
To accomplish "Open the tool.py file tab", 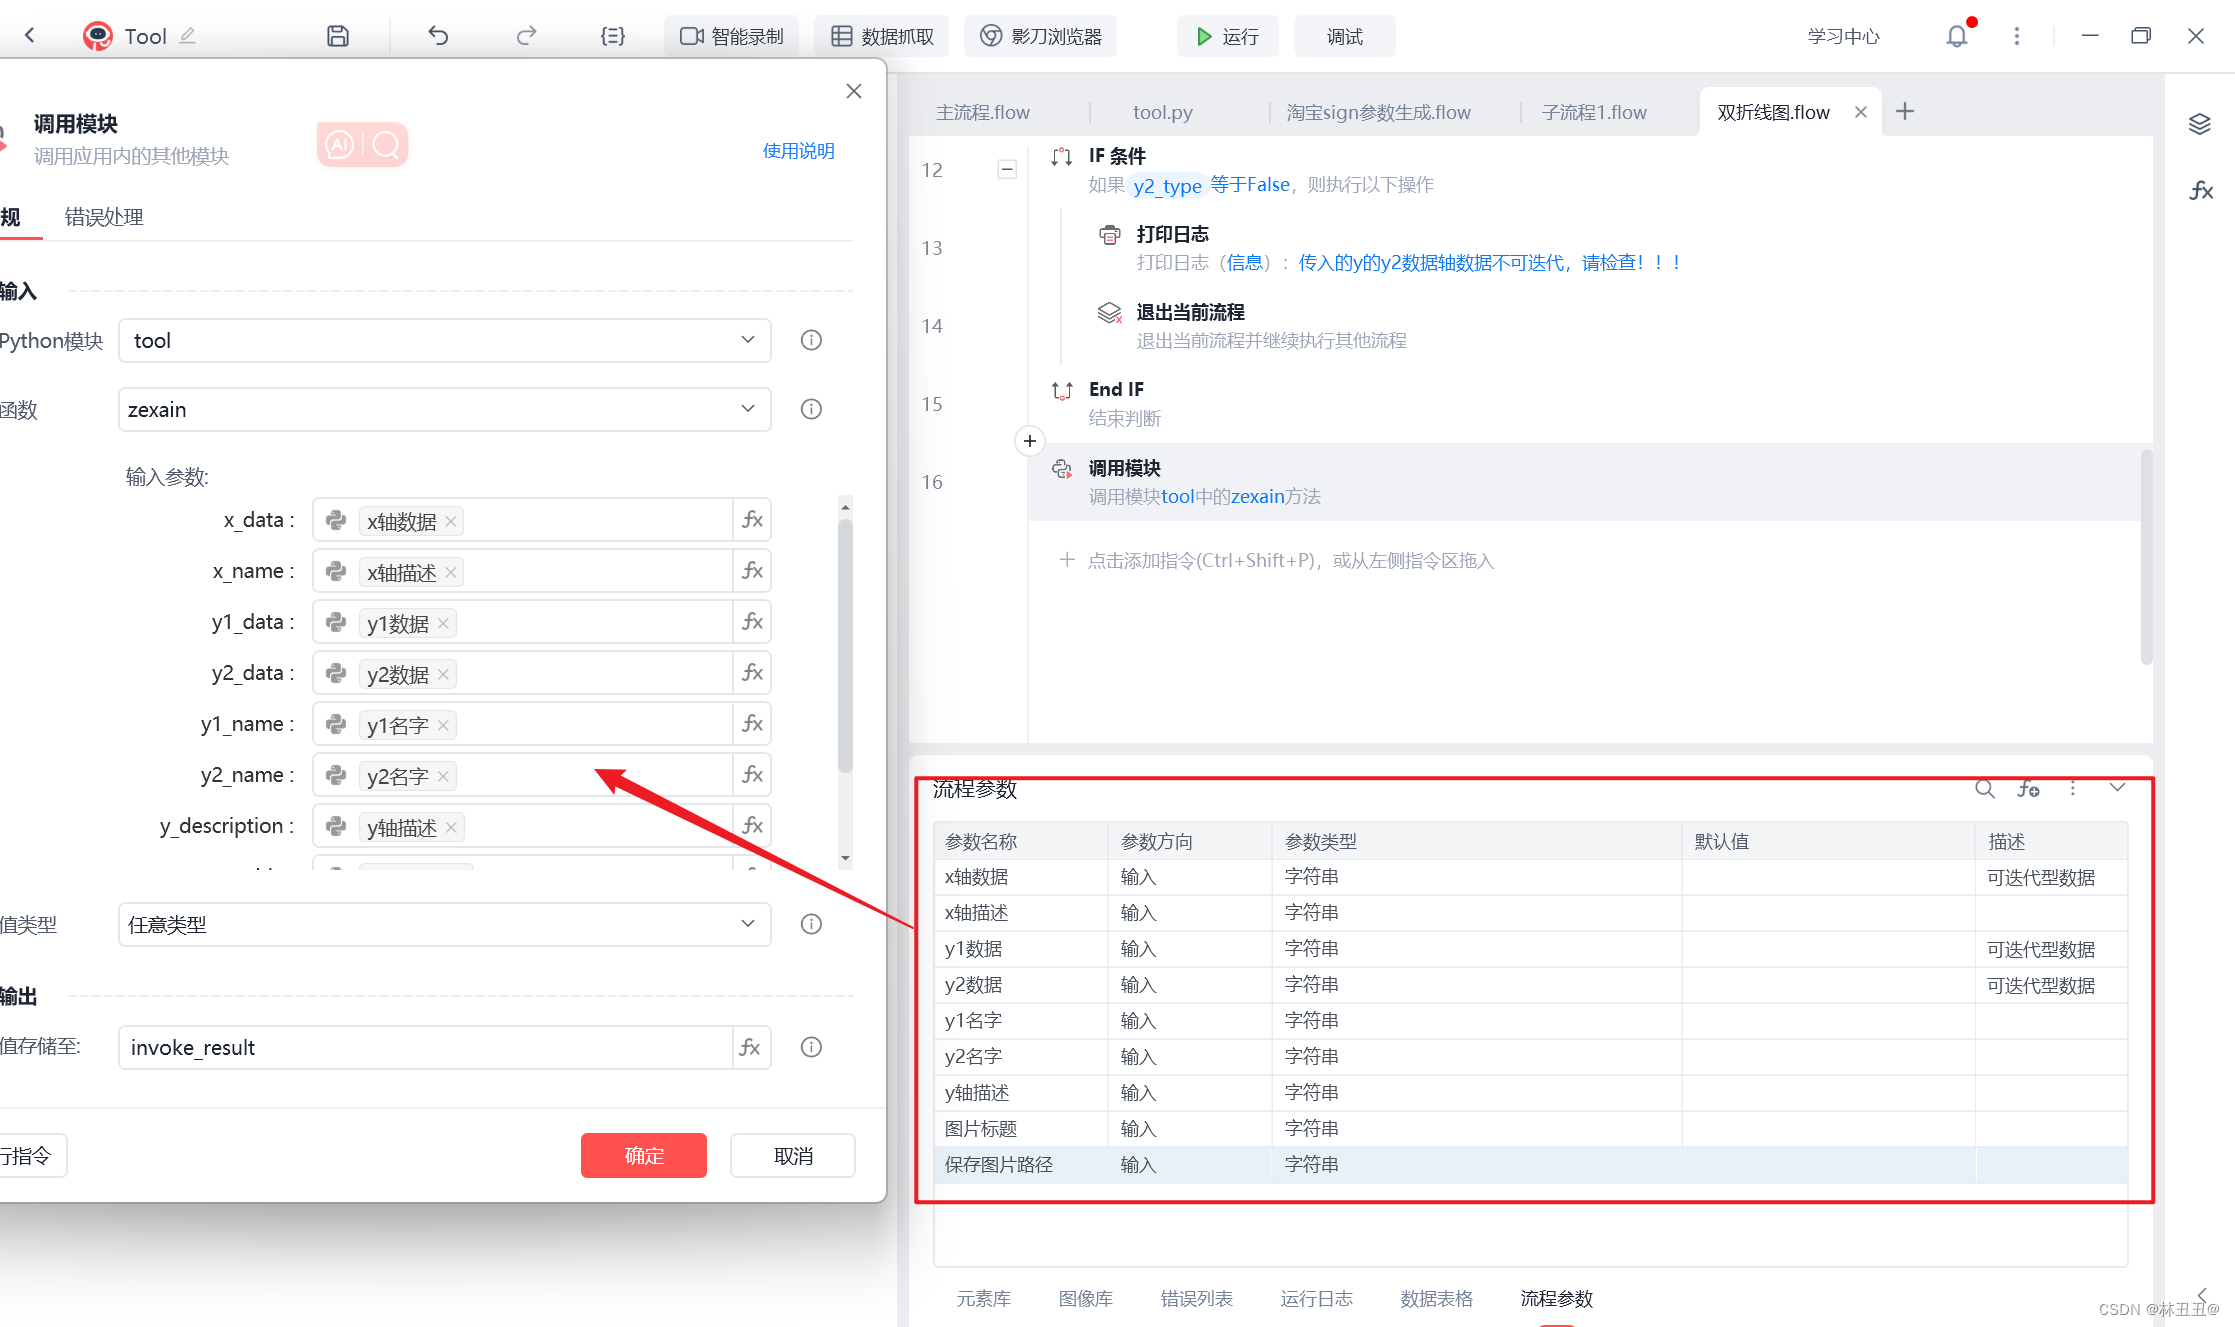I will pos(1162,112).
